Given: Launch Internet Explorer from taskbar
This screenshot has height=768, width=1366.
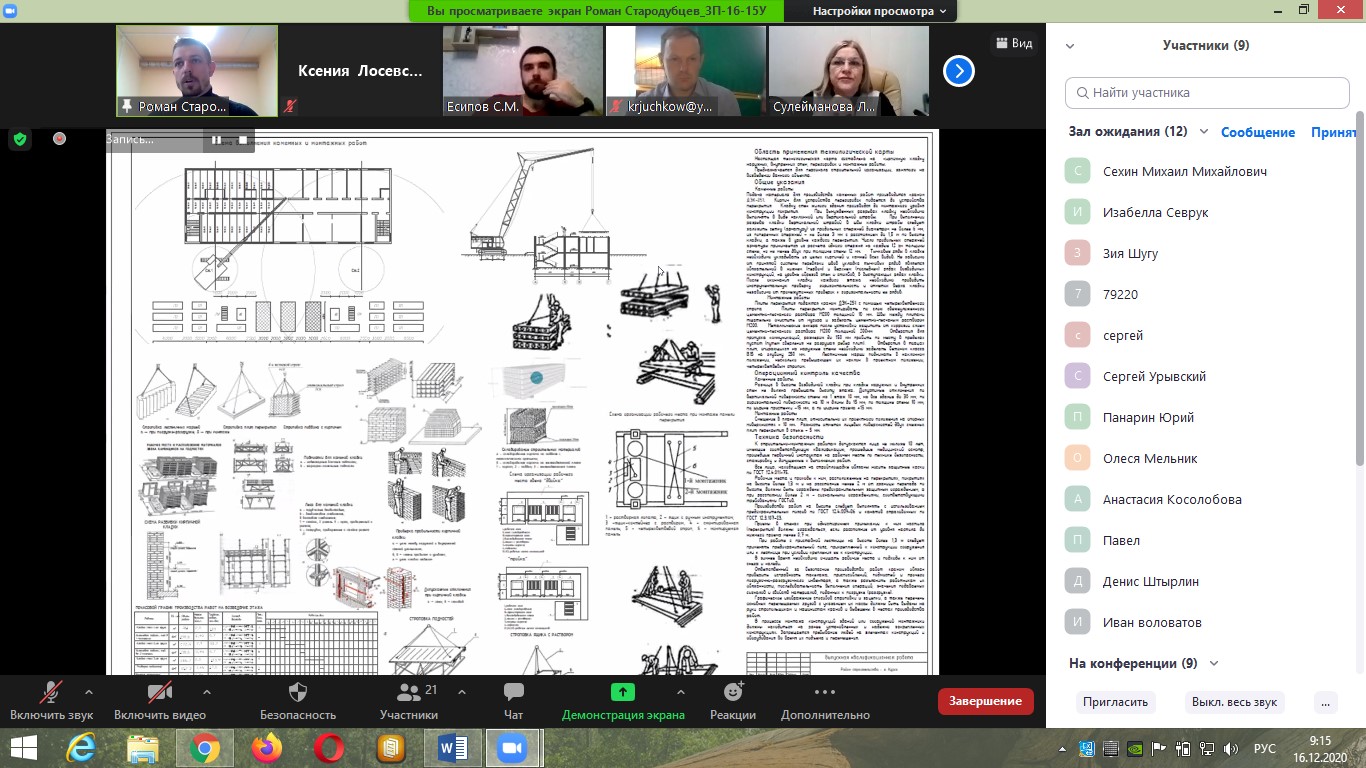Looking at the screenshot, I should click(x=81, y=747).
